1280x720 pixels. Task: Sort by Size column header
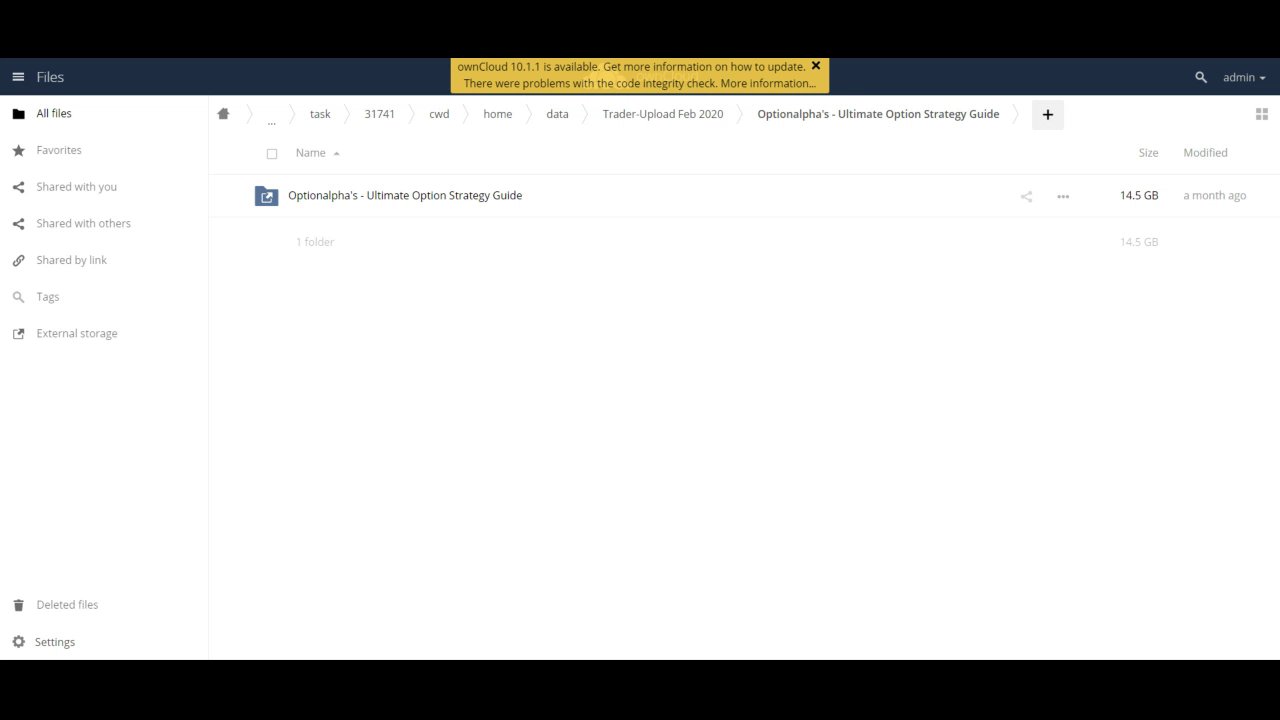1148,153
